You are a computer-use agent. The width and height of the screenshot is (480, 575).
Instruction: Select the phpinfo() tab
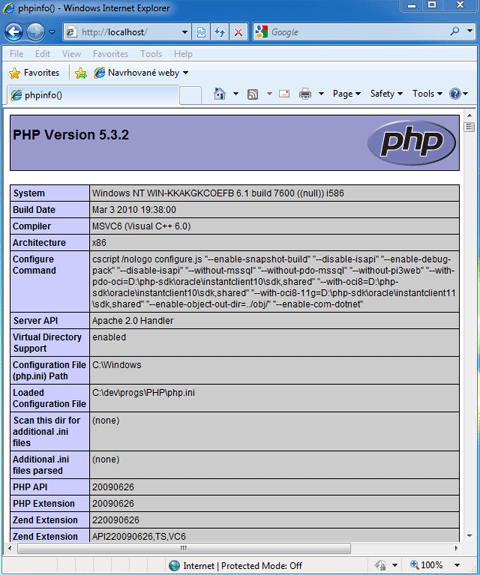tap(94, 95)
